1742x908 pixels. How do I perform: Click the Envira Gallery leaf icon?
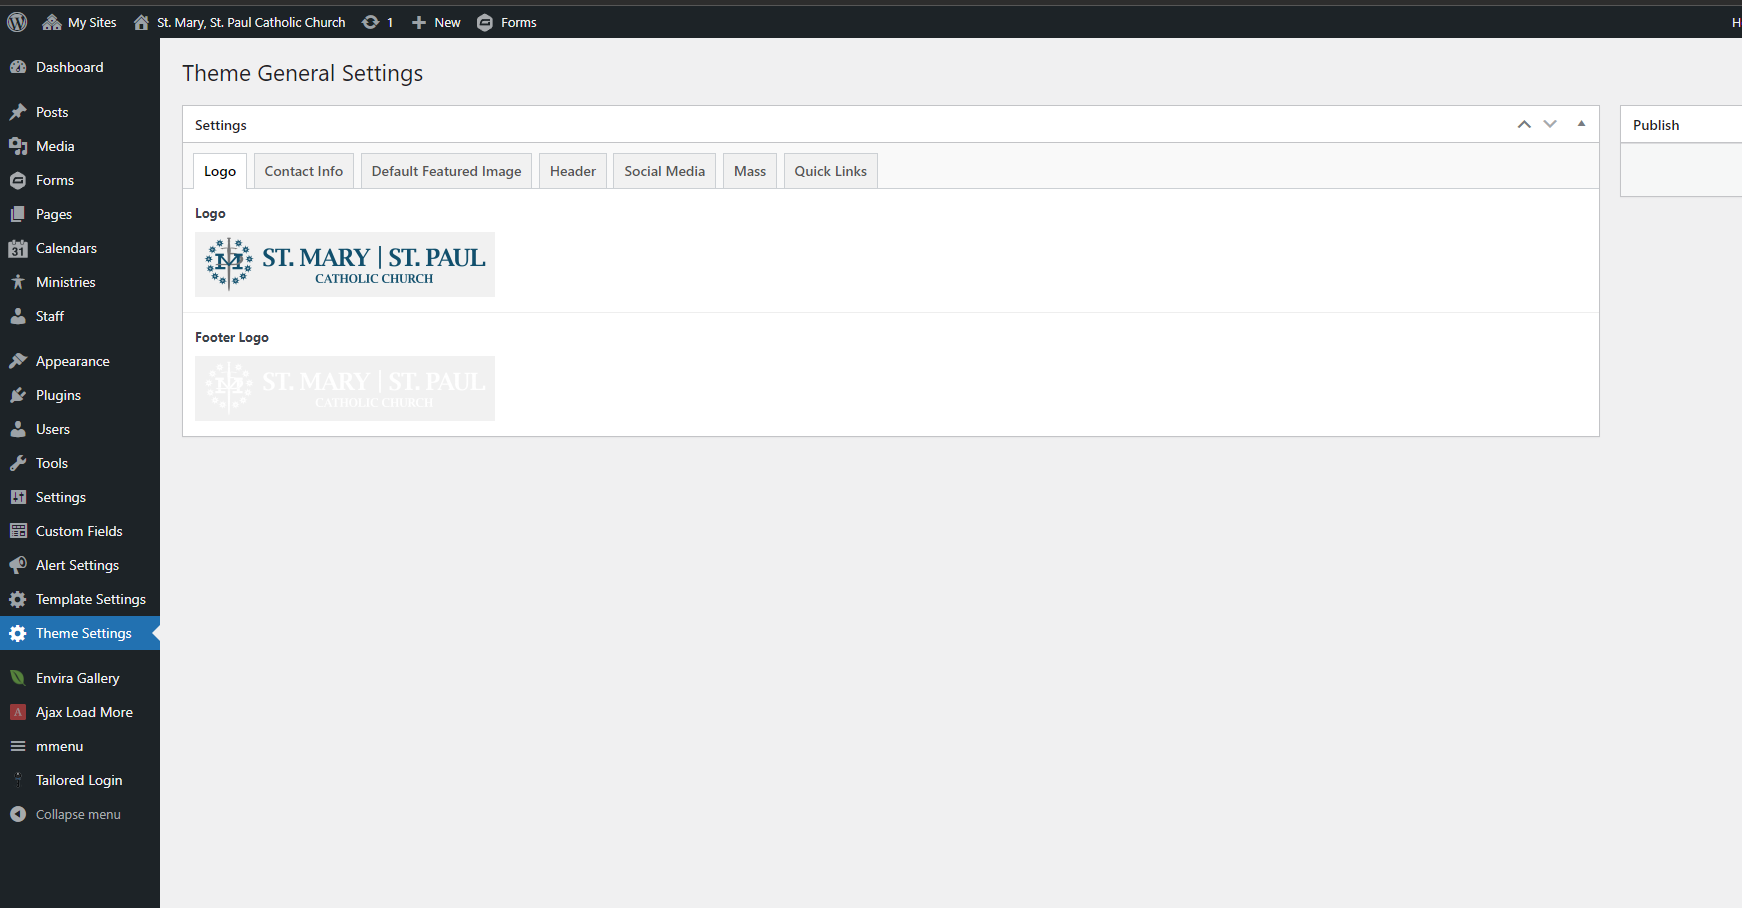pyautogui.click(x=18, y=678)
